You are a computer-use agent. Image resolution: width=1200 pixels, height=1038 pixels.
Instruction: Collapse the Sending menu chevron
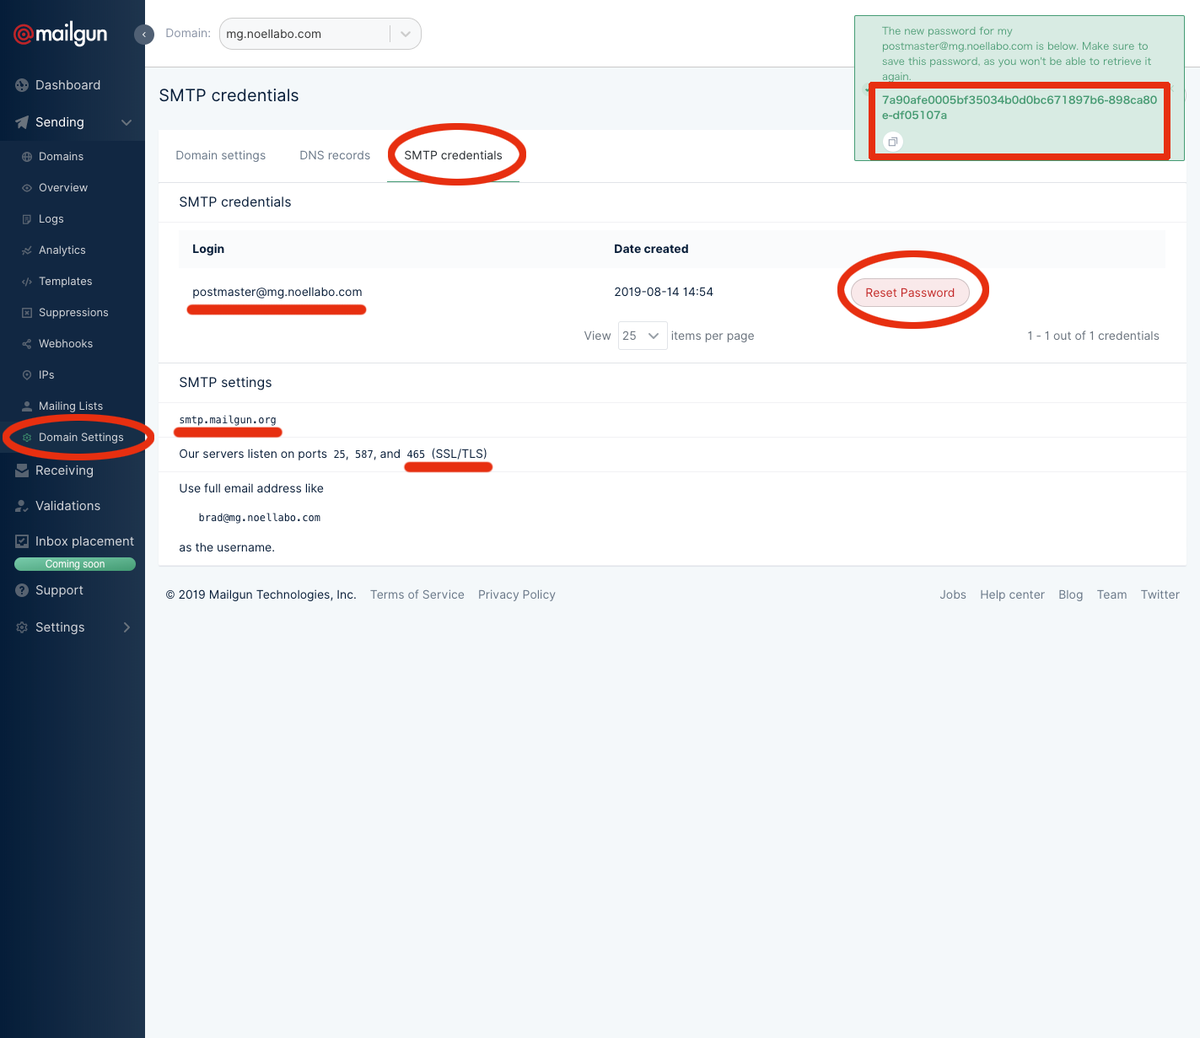(126, 123)
